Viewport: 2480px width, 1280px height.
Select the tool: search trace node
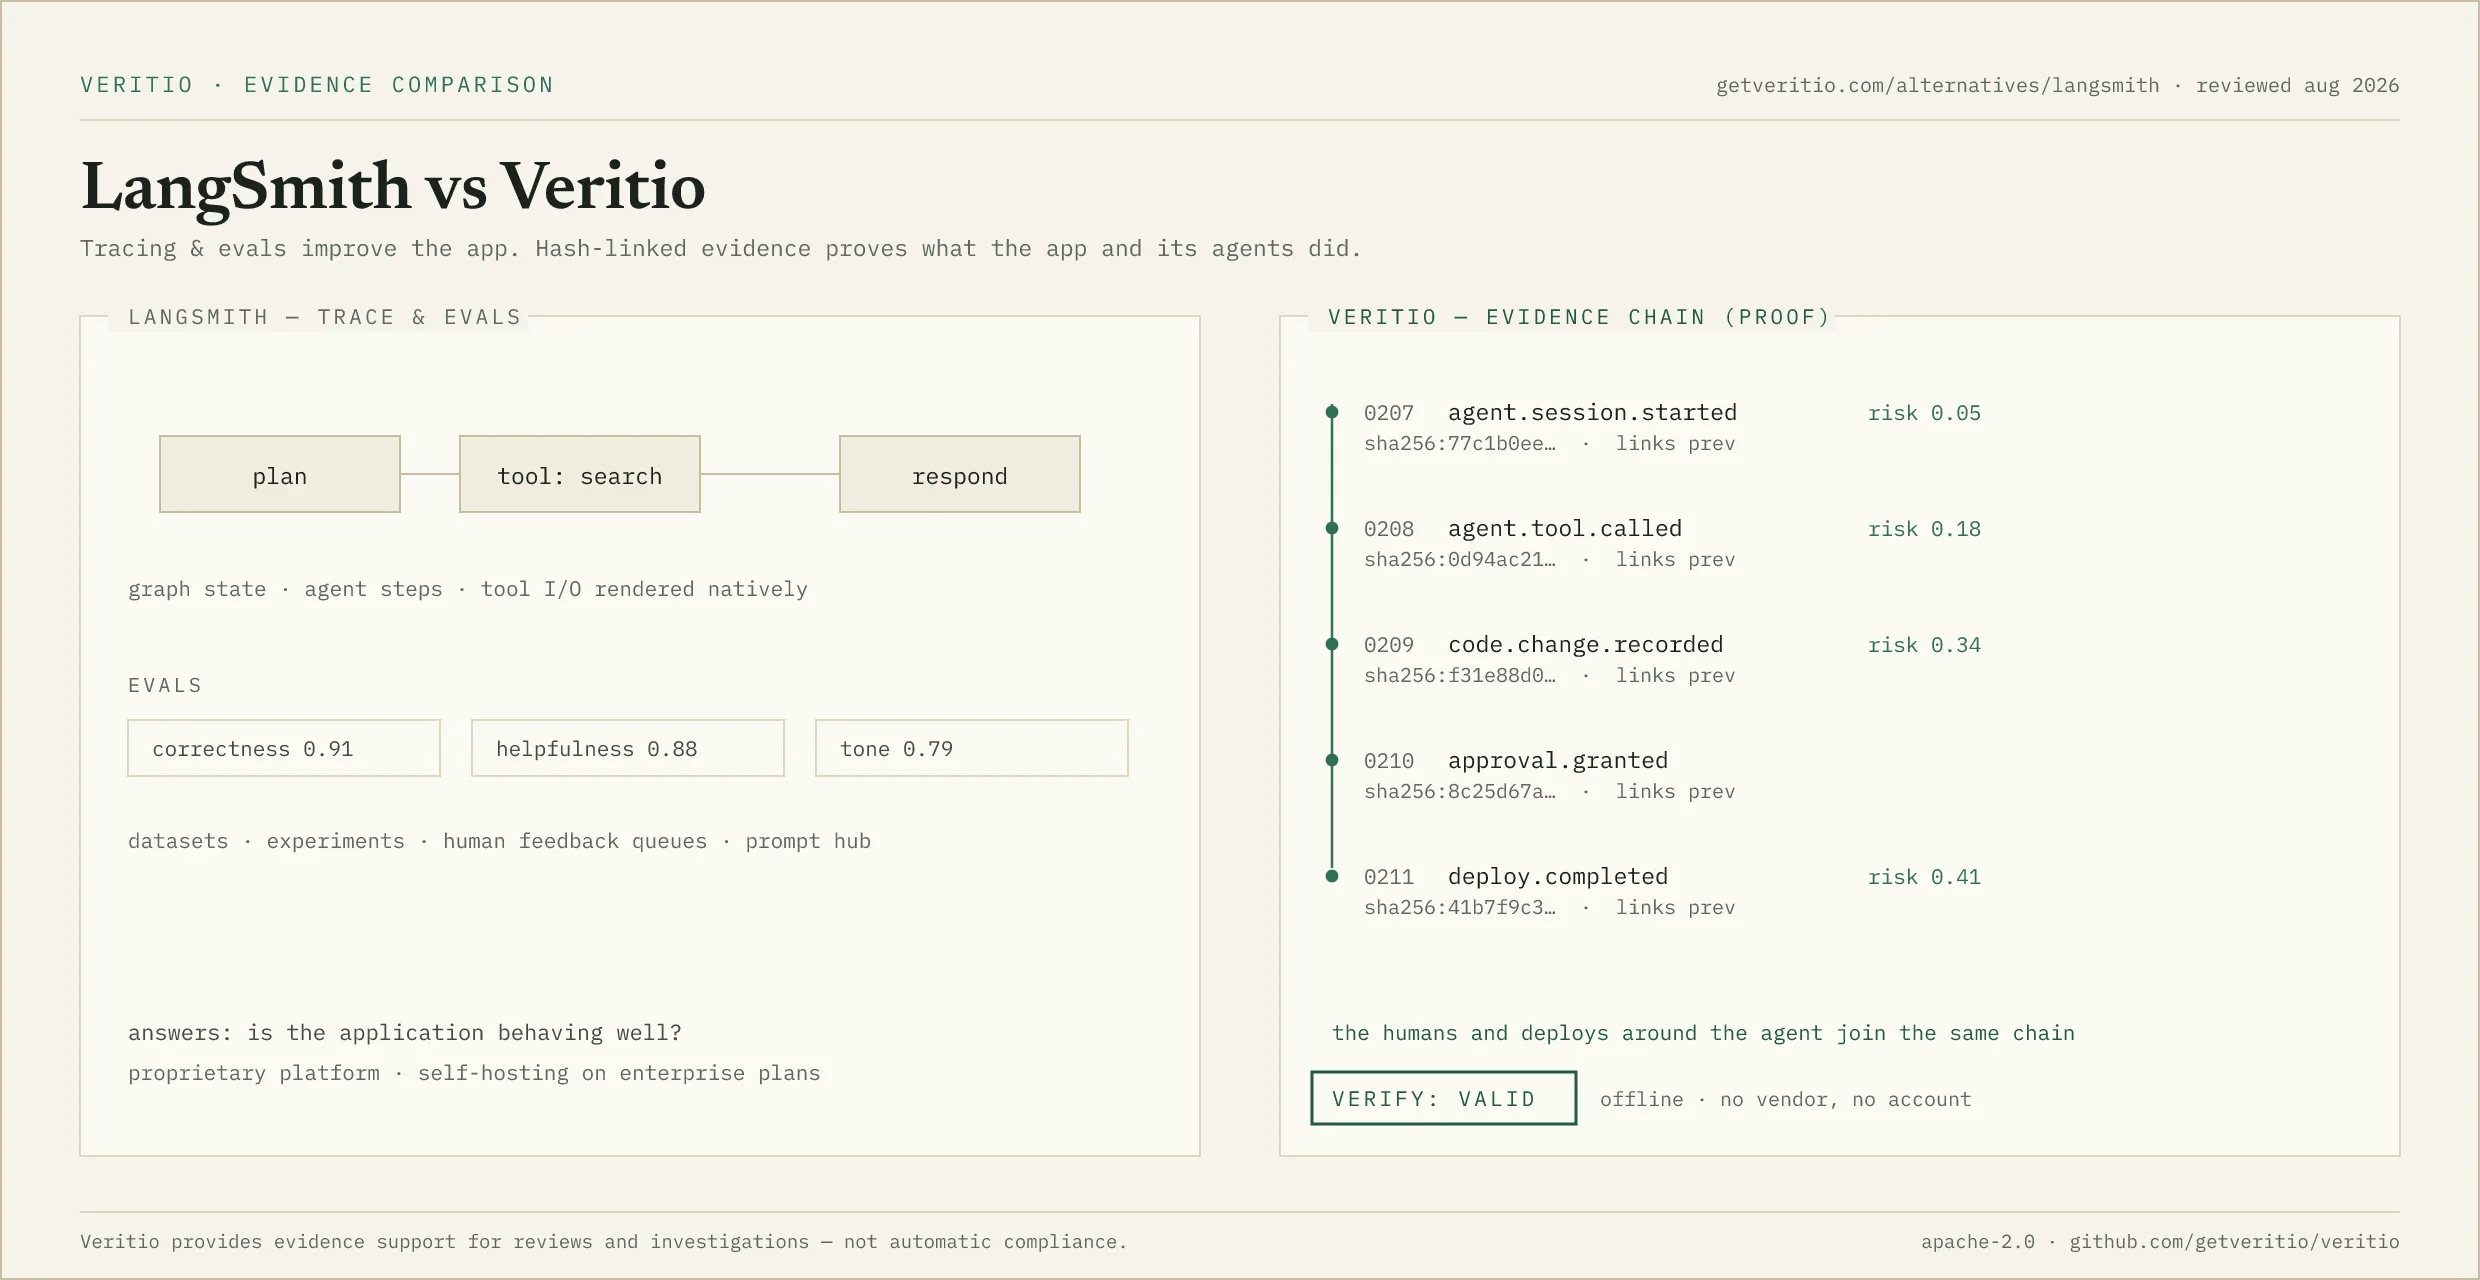pos(580,474)
